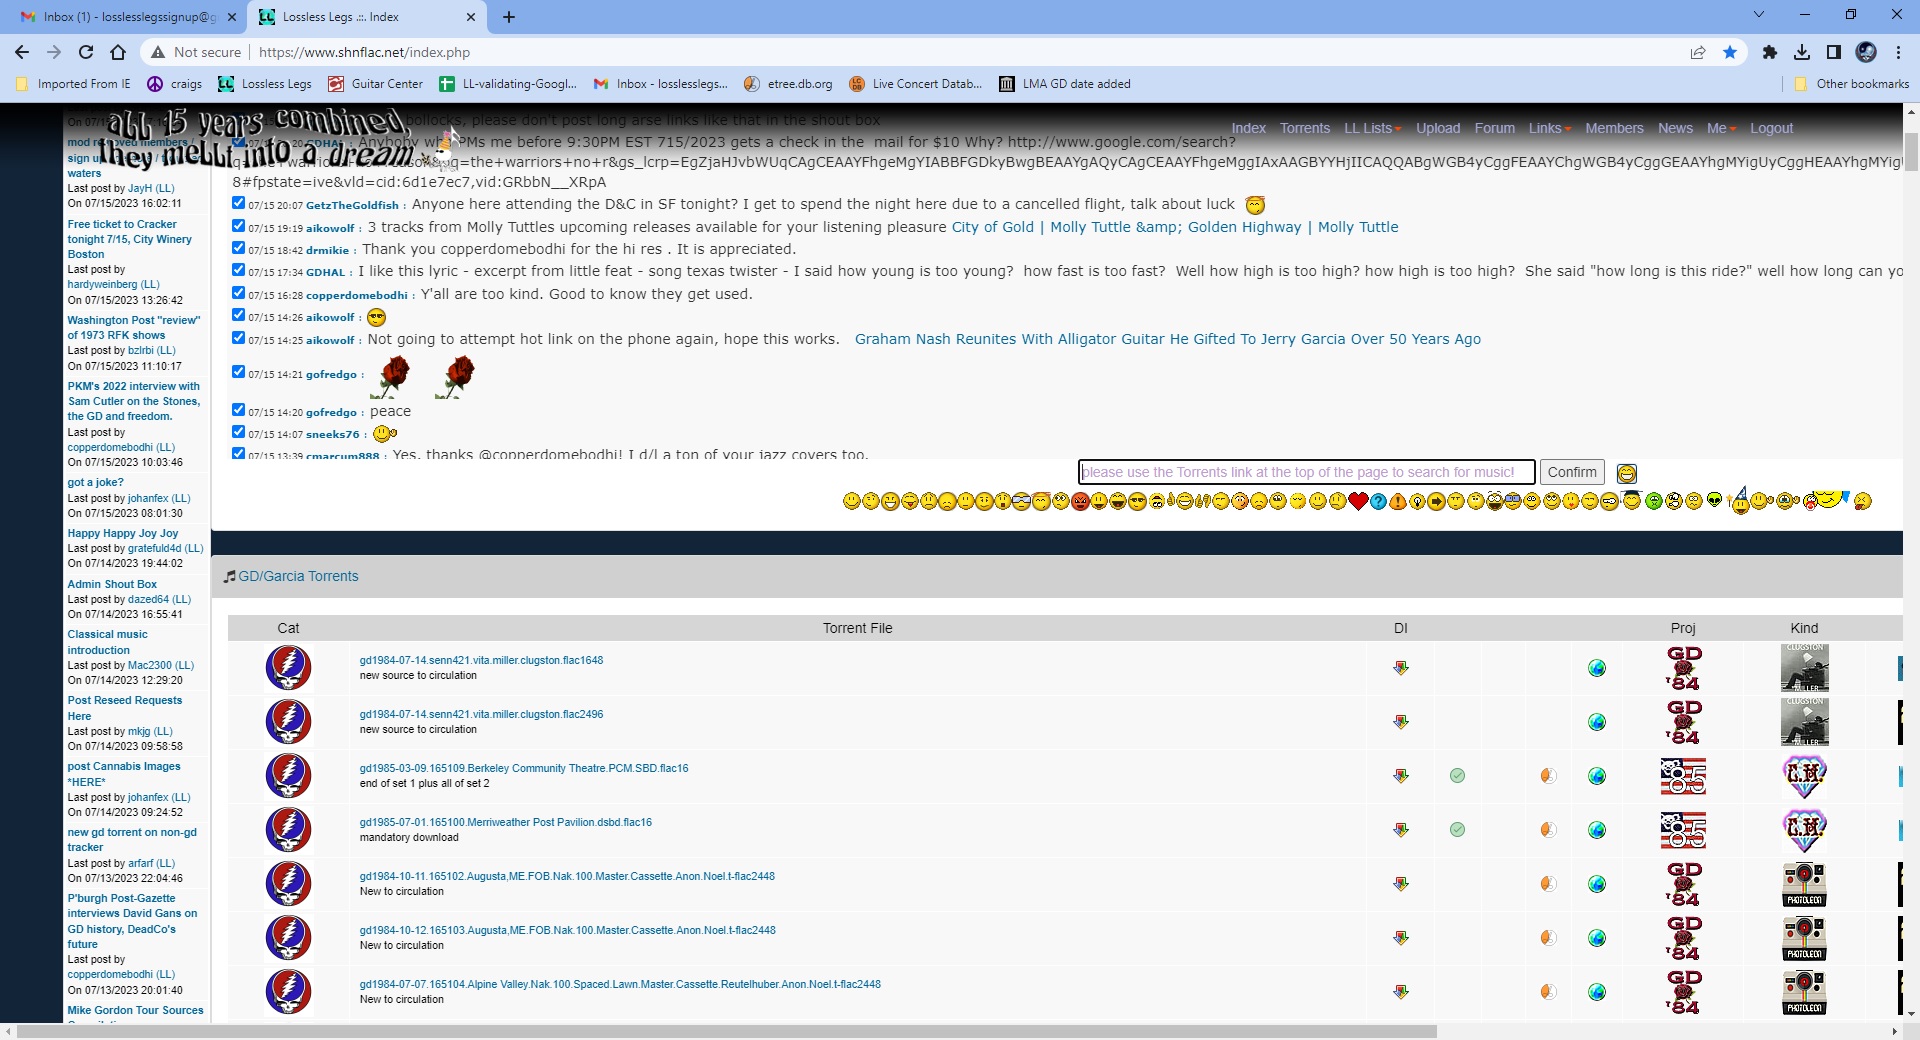Click the share page icon in the address bar

(1698, 52)
